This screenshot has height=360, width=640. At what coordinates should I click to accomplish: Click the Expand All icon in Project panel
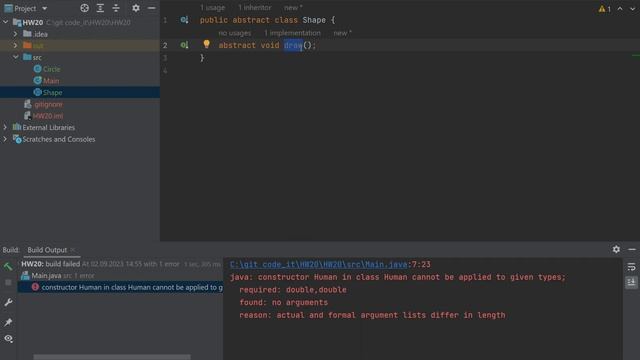(100, 8)
